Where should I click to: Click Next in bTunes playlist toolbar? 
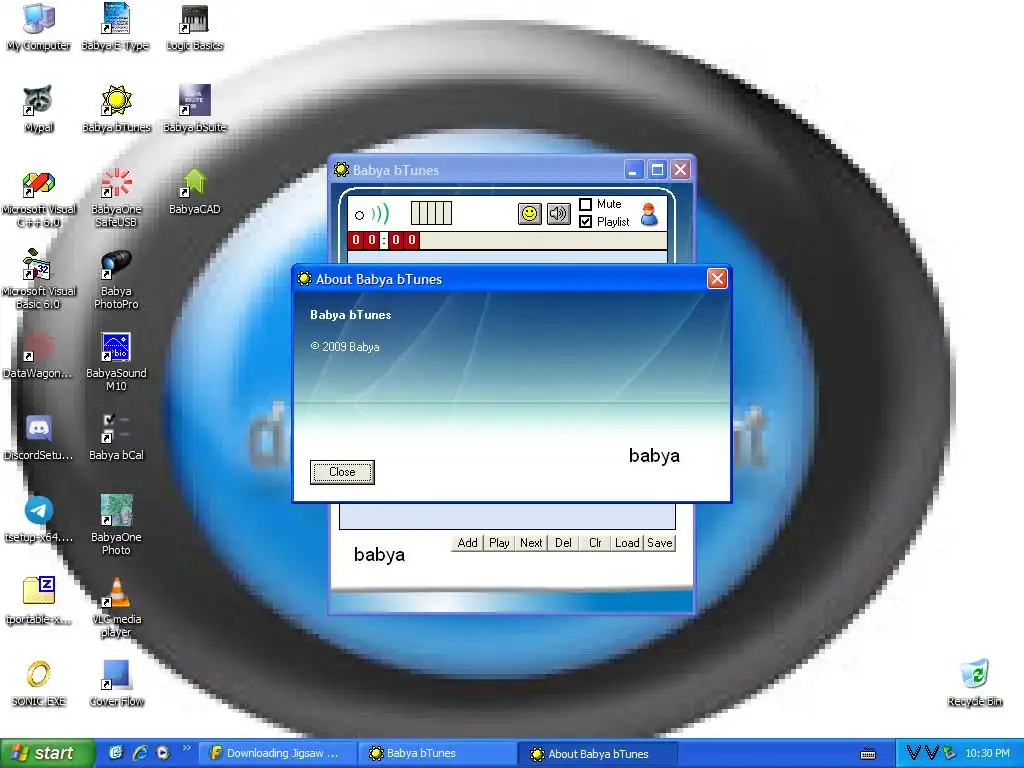tap(531, 543)
